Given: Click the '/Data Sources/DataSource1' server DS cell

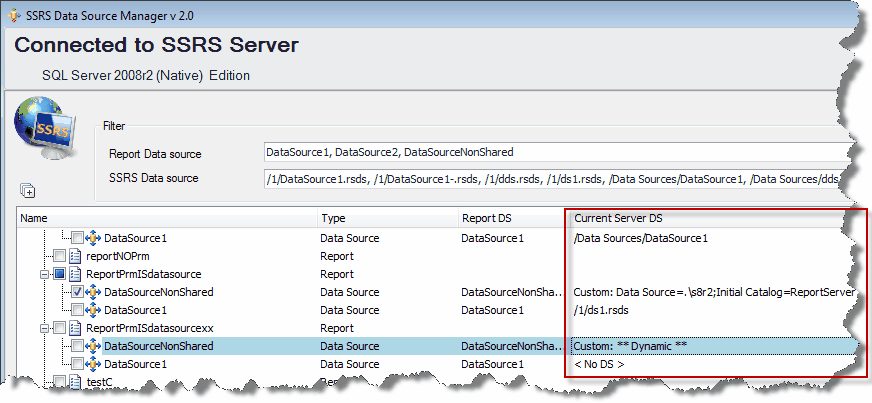Looking at the screenshot, I should [x=641, y=238].
